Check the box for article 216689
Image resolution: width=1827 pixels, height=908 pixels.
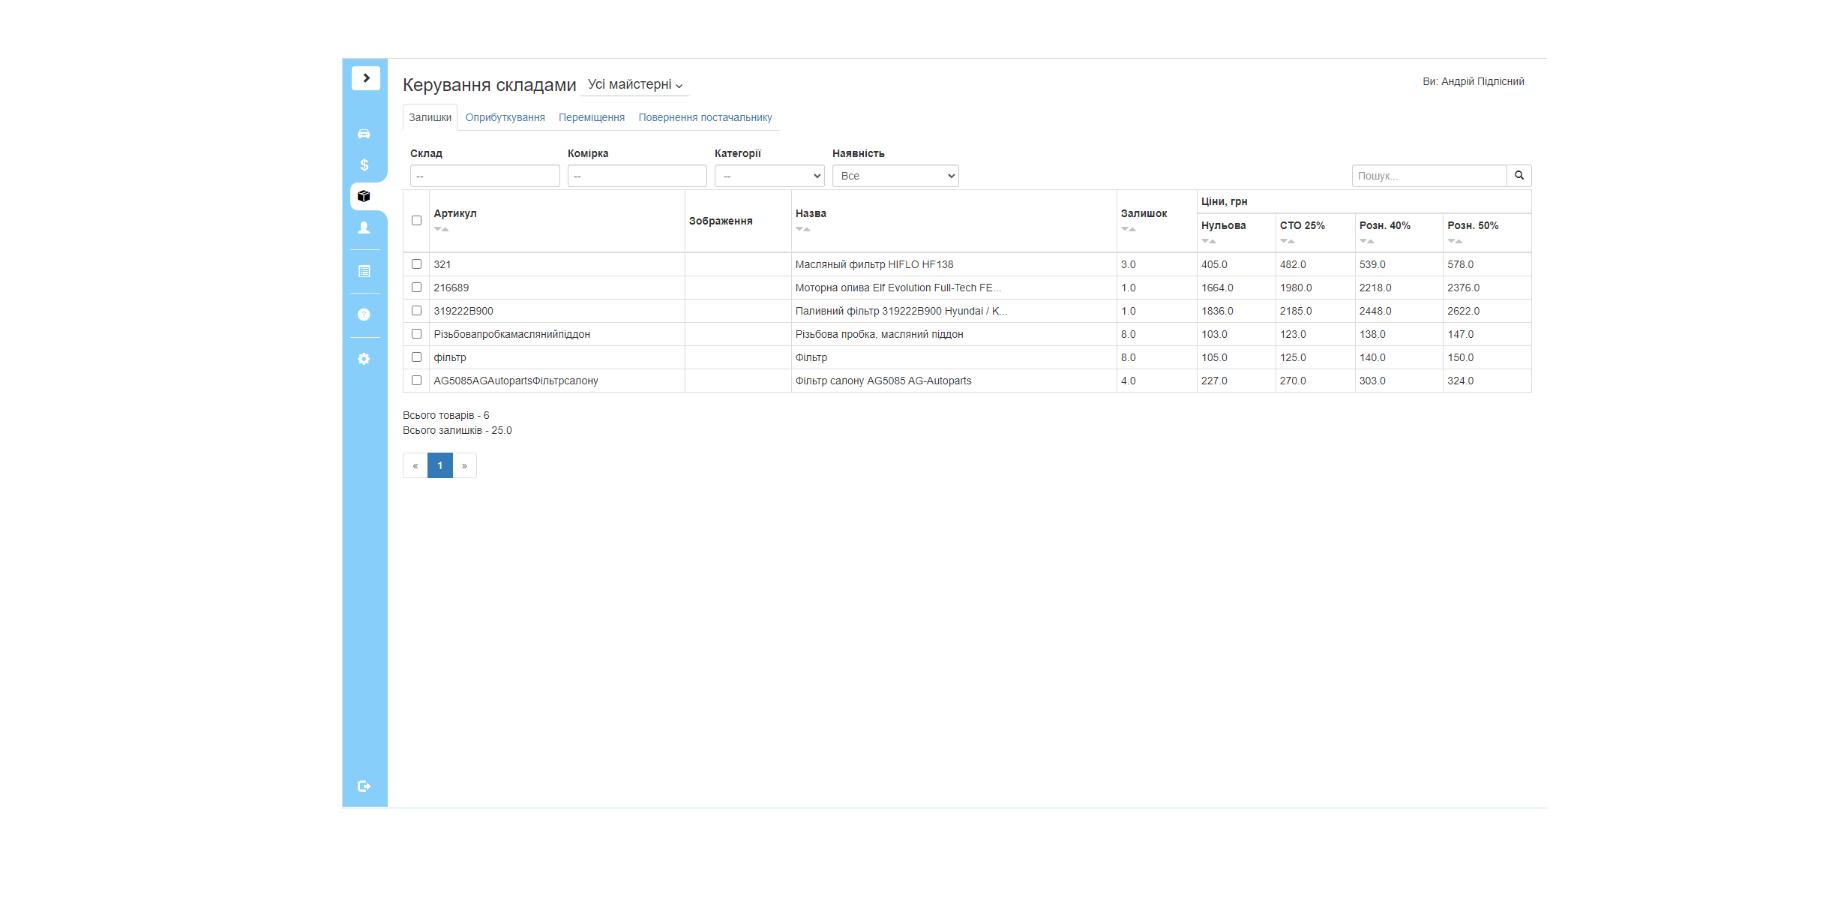[417, 288]
